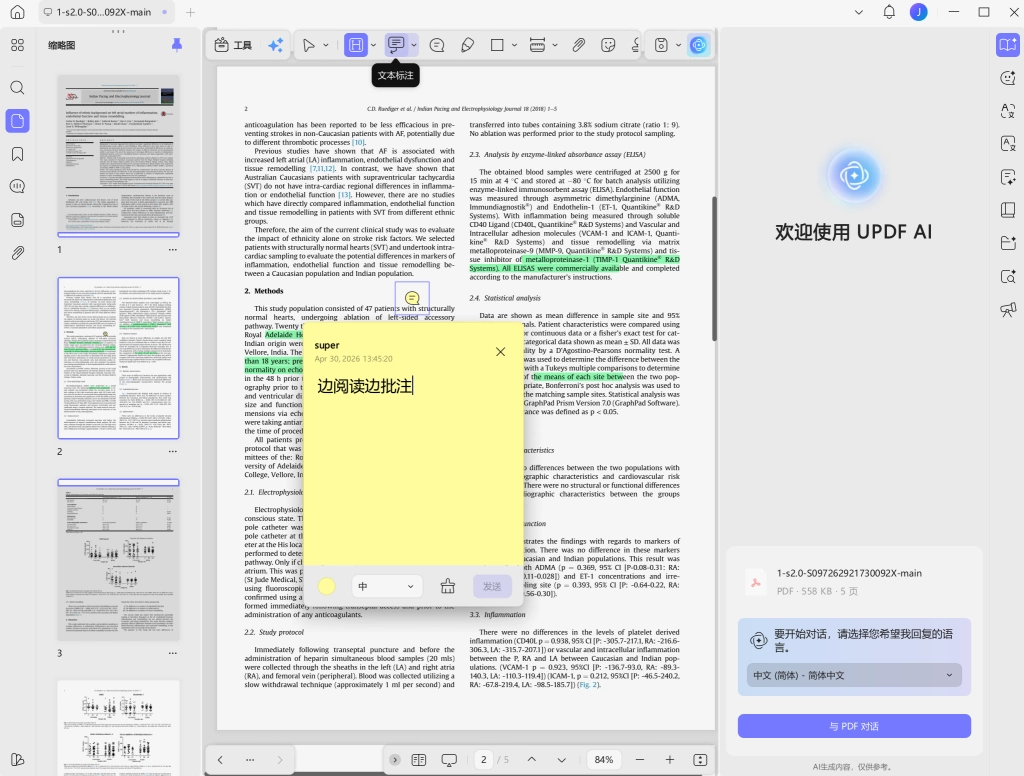The height and width of the screenshot is (776, 1024).
Task: Go to next page down arrow
Action: tap(562, 760)
